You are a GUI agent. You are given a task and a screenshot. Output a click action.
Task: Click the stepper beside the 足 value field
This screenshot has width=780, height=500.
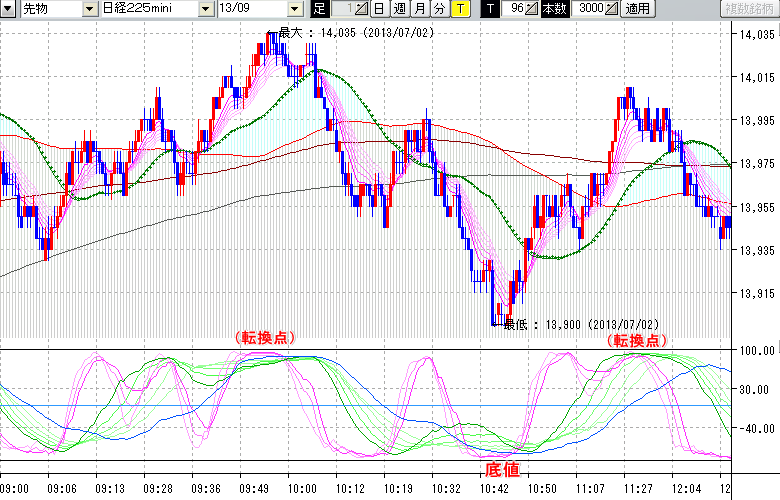pyautogui.click(x=361, y=9)
